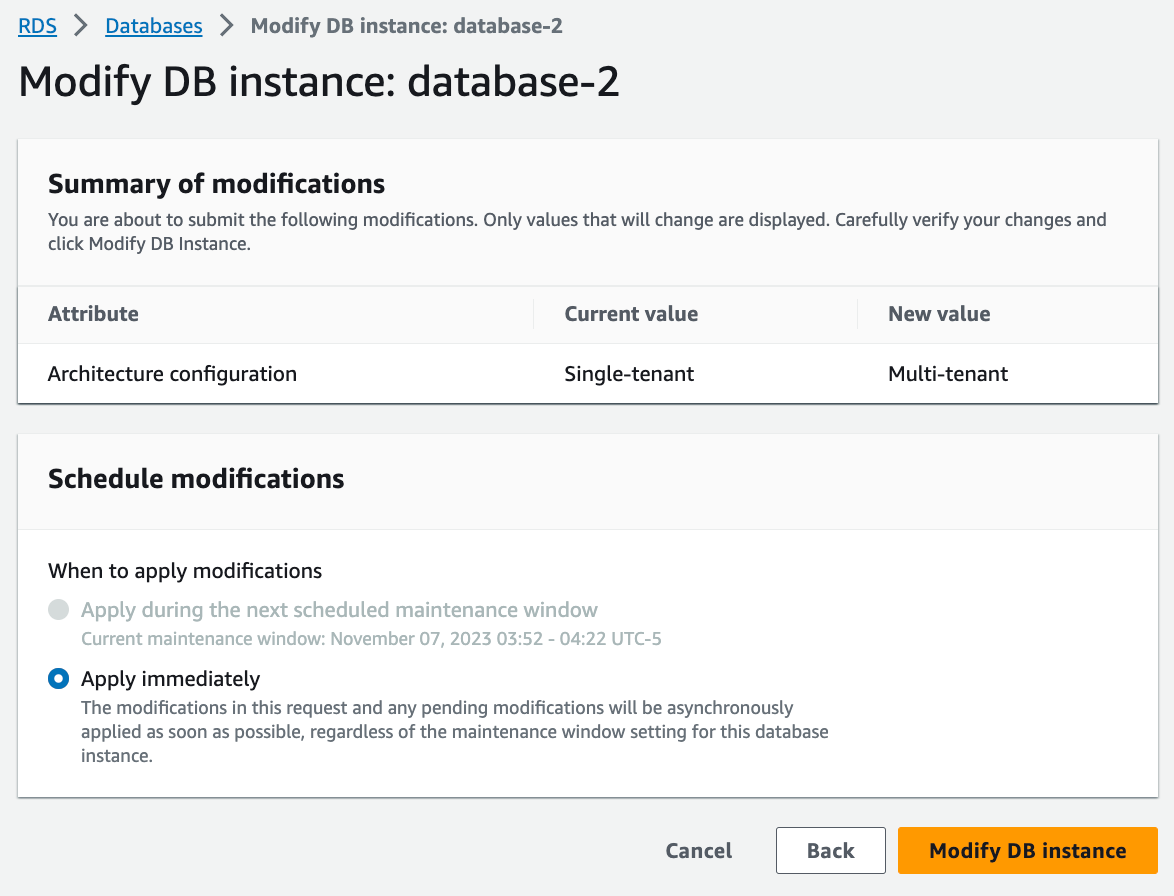Click the When to apply modifications label
1174x896 pixels.
[185, 571]
